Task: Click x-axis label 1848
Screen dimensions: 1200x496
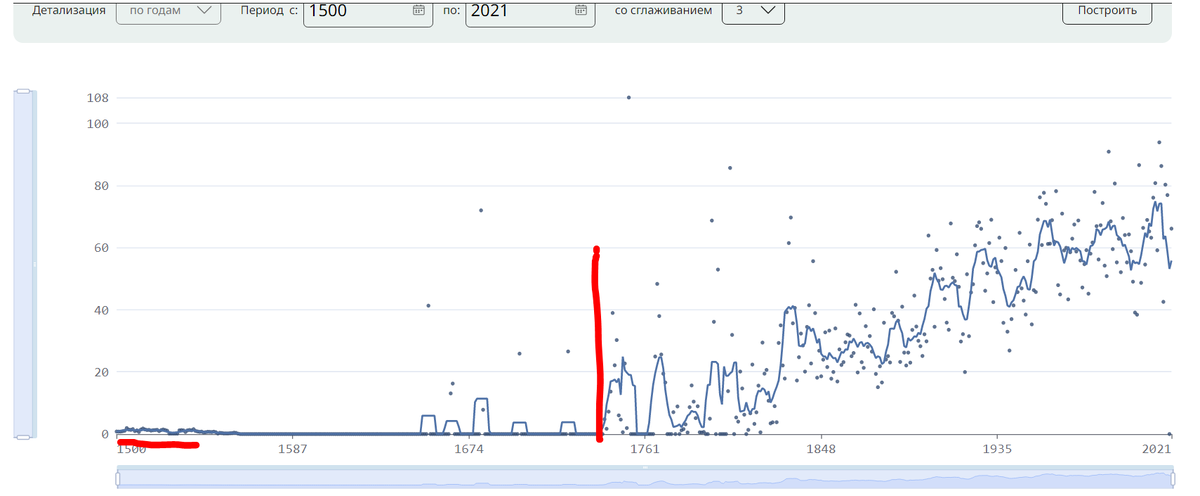Action: 821,449
